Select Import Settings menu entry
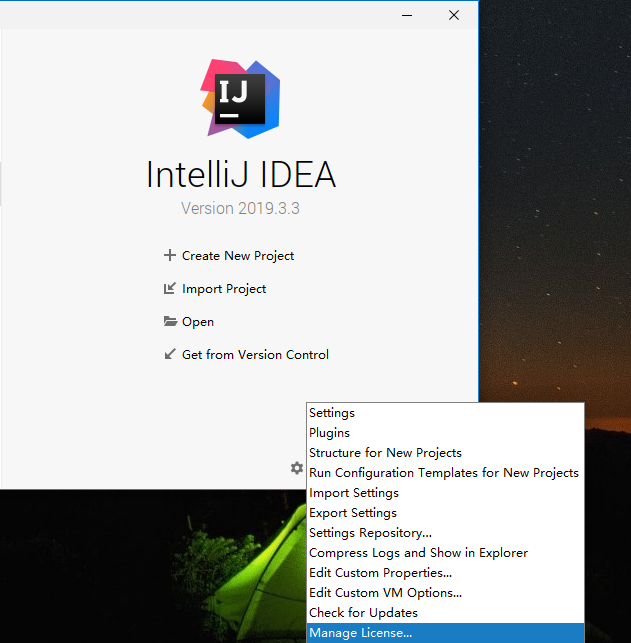This screenshot has height=643, width=631. pos(445,493)
